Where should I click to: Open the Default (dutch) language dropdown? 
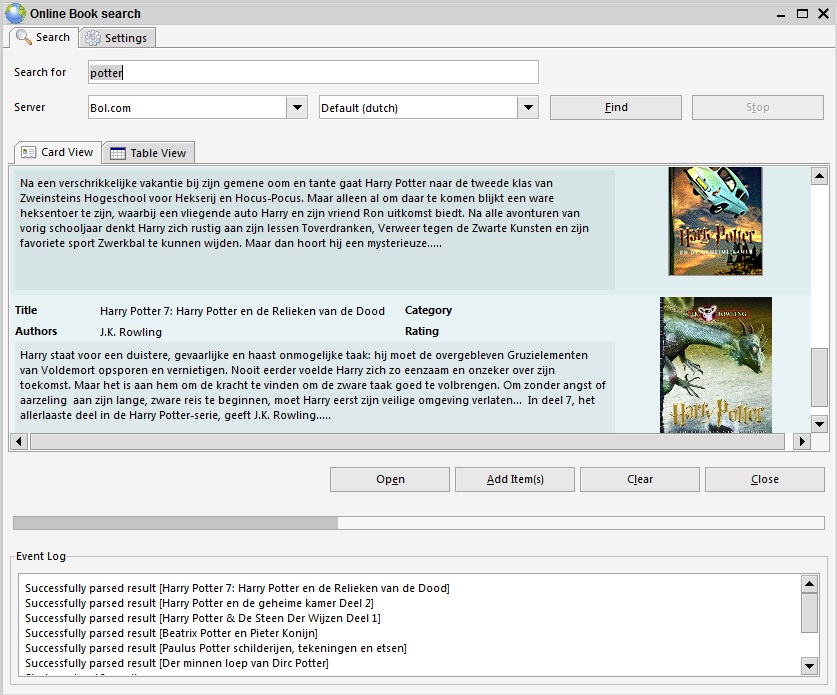click(528, 108)
